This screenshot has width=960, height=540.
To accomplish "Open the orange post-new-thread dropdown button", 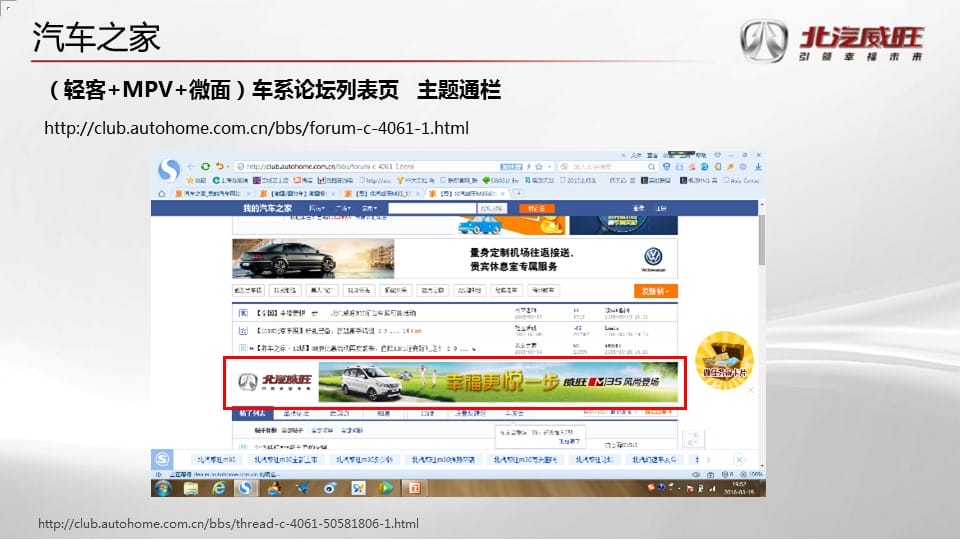I will [655, 291].
